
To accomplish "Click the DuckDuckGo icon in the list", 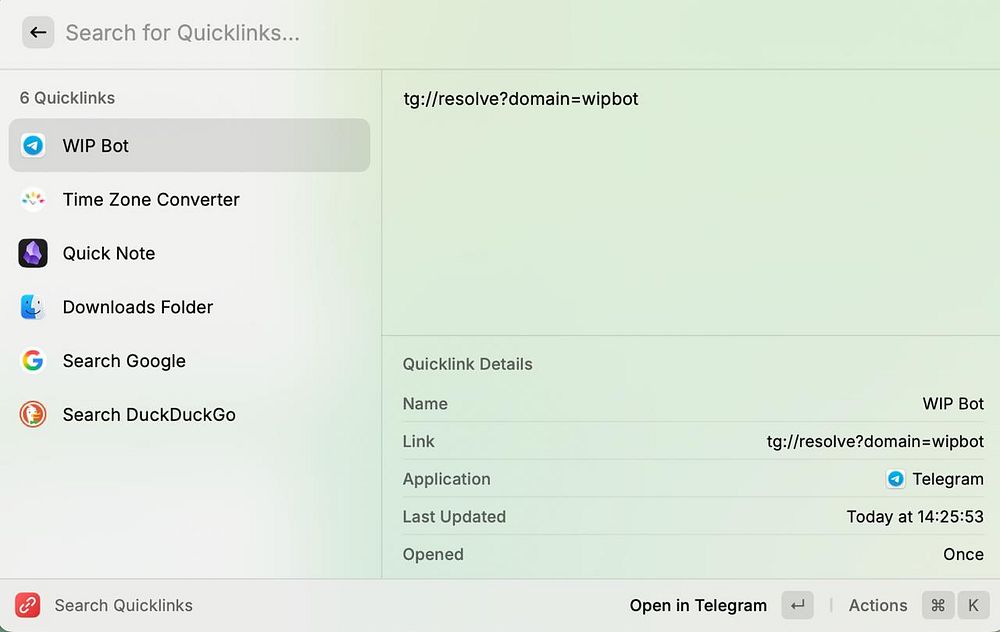I will [x=33, y=415].
